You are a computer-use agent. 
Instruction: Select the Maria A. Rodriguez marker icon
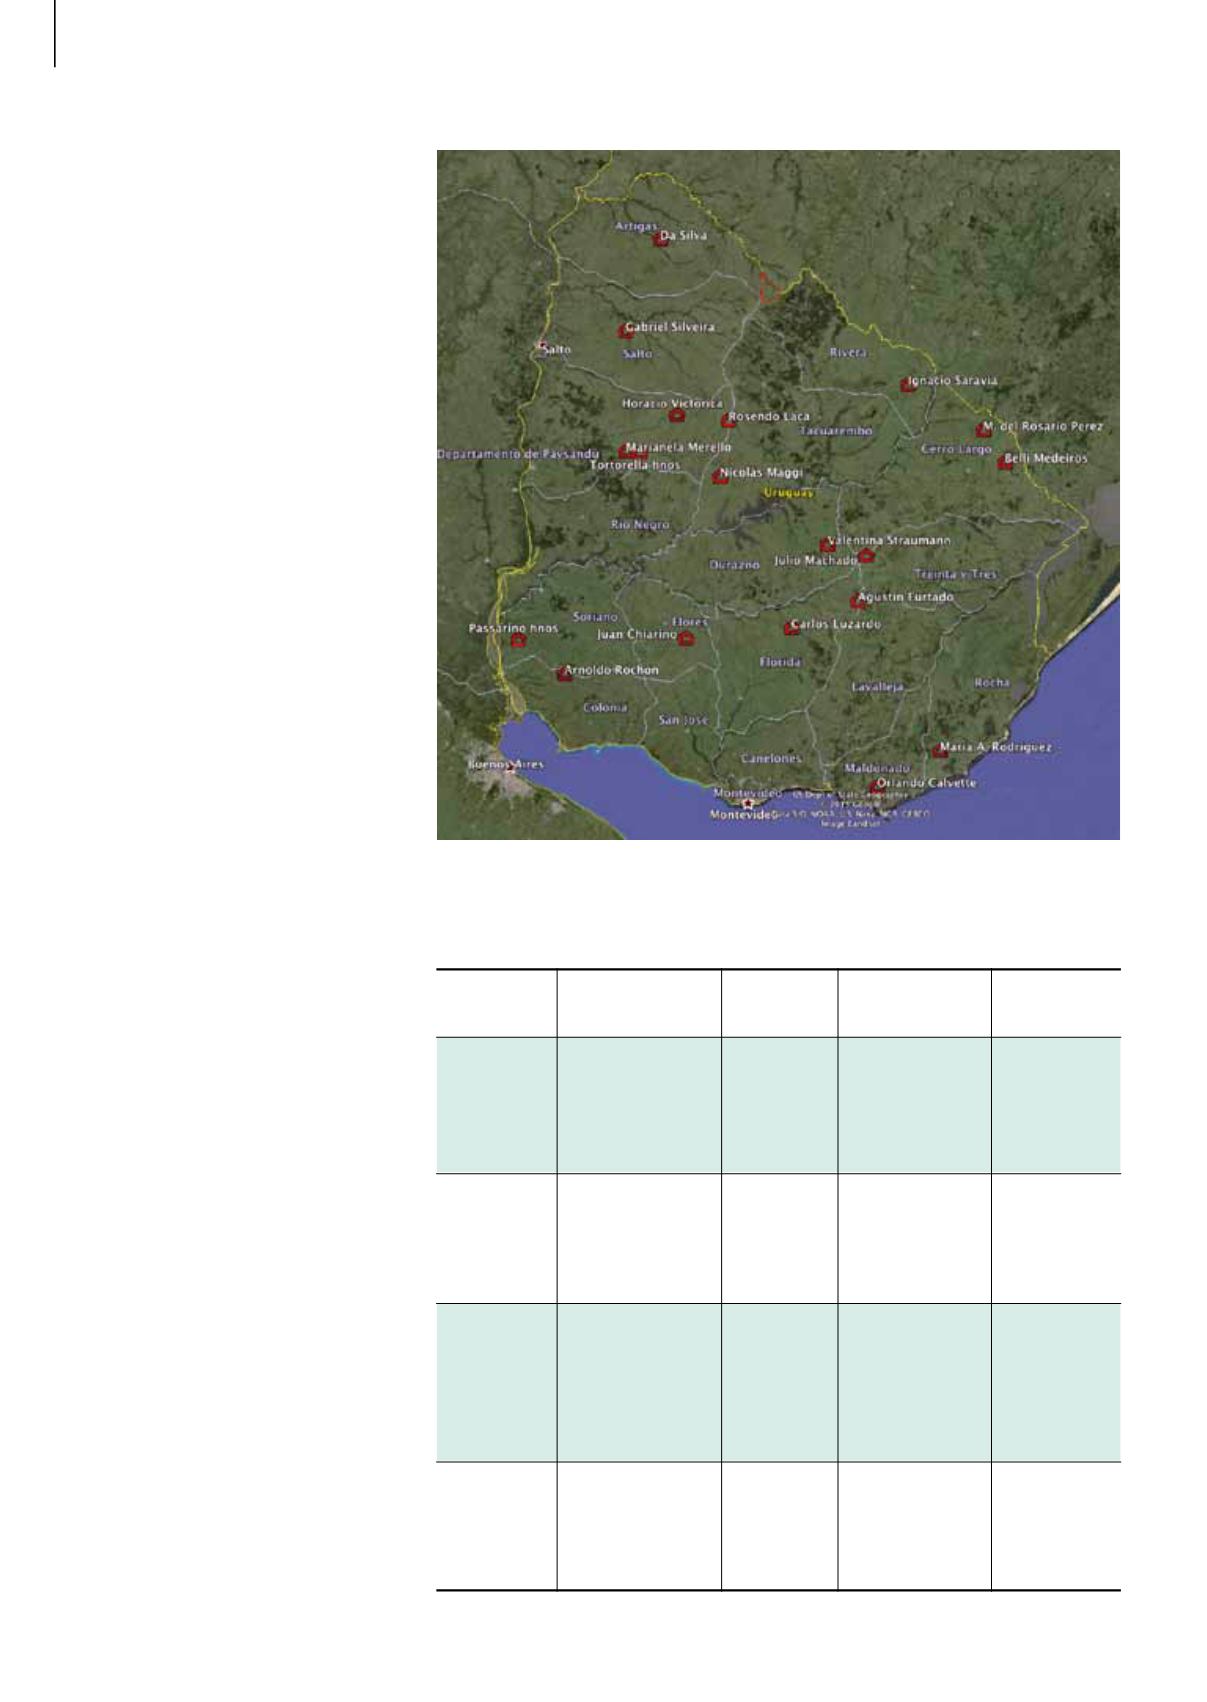[940, 751]
